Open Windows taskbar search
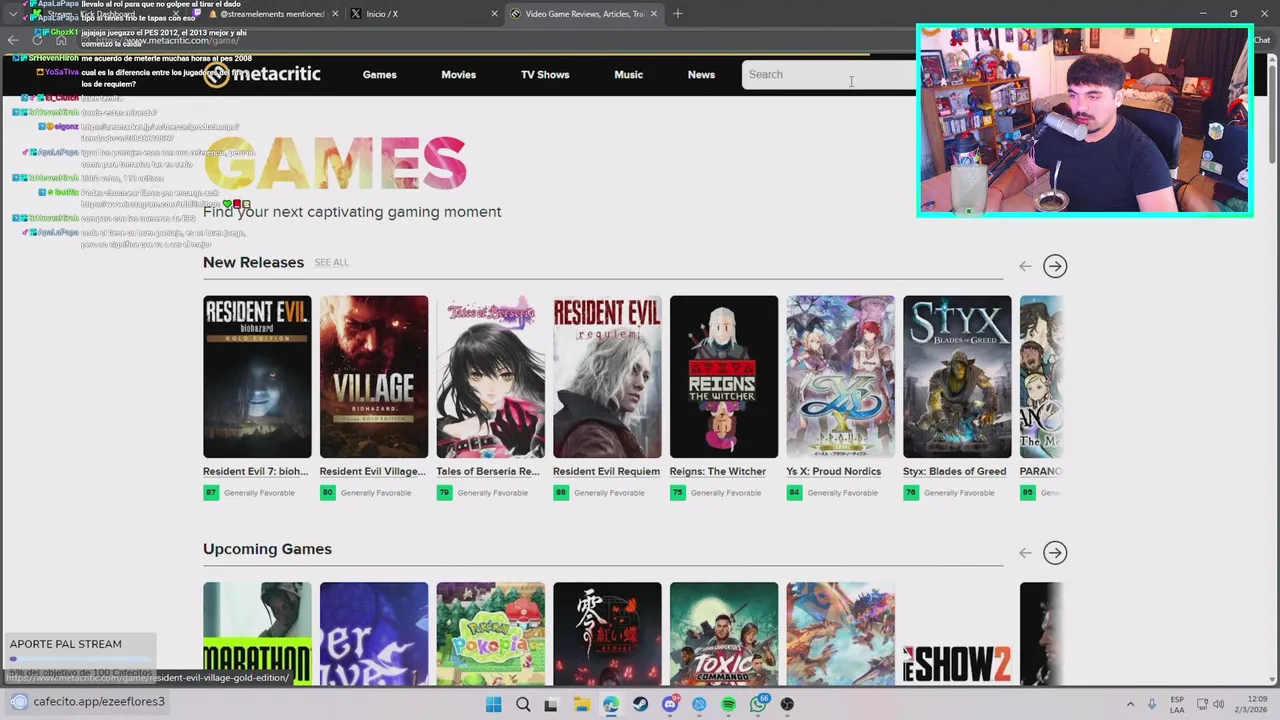 click(523, 704)
